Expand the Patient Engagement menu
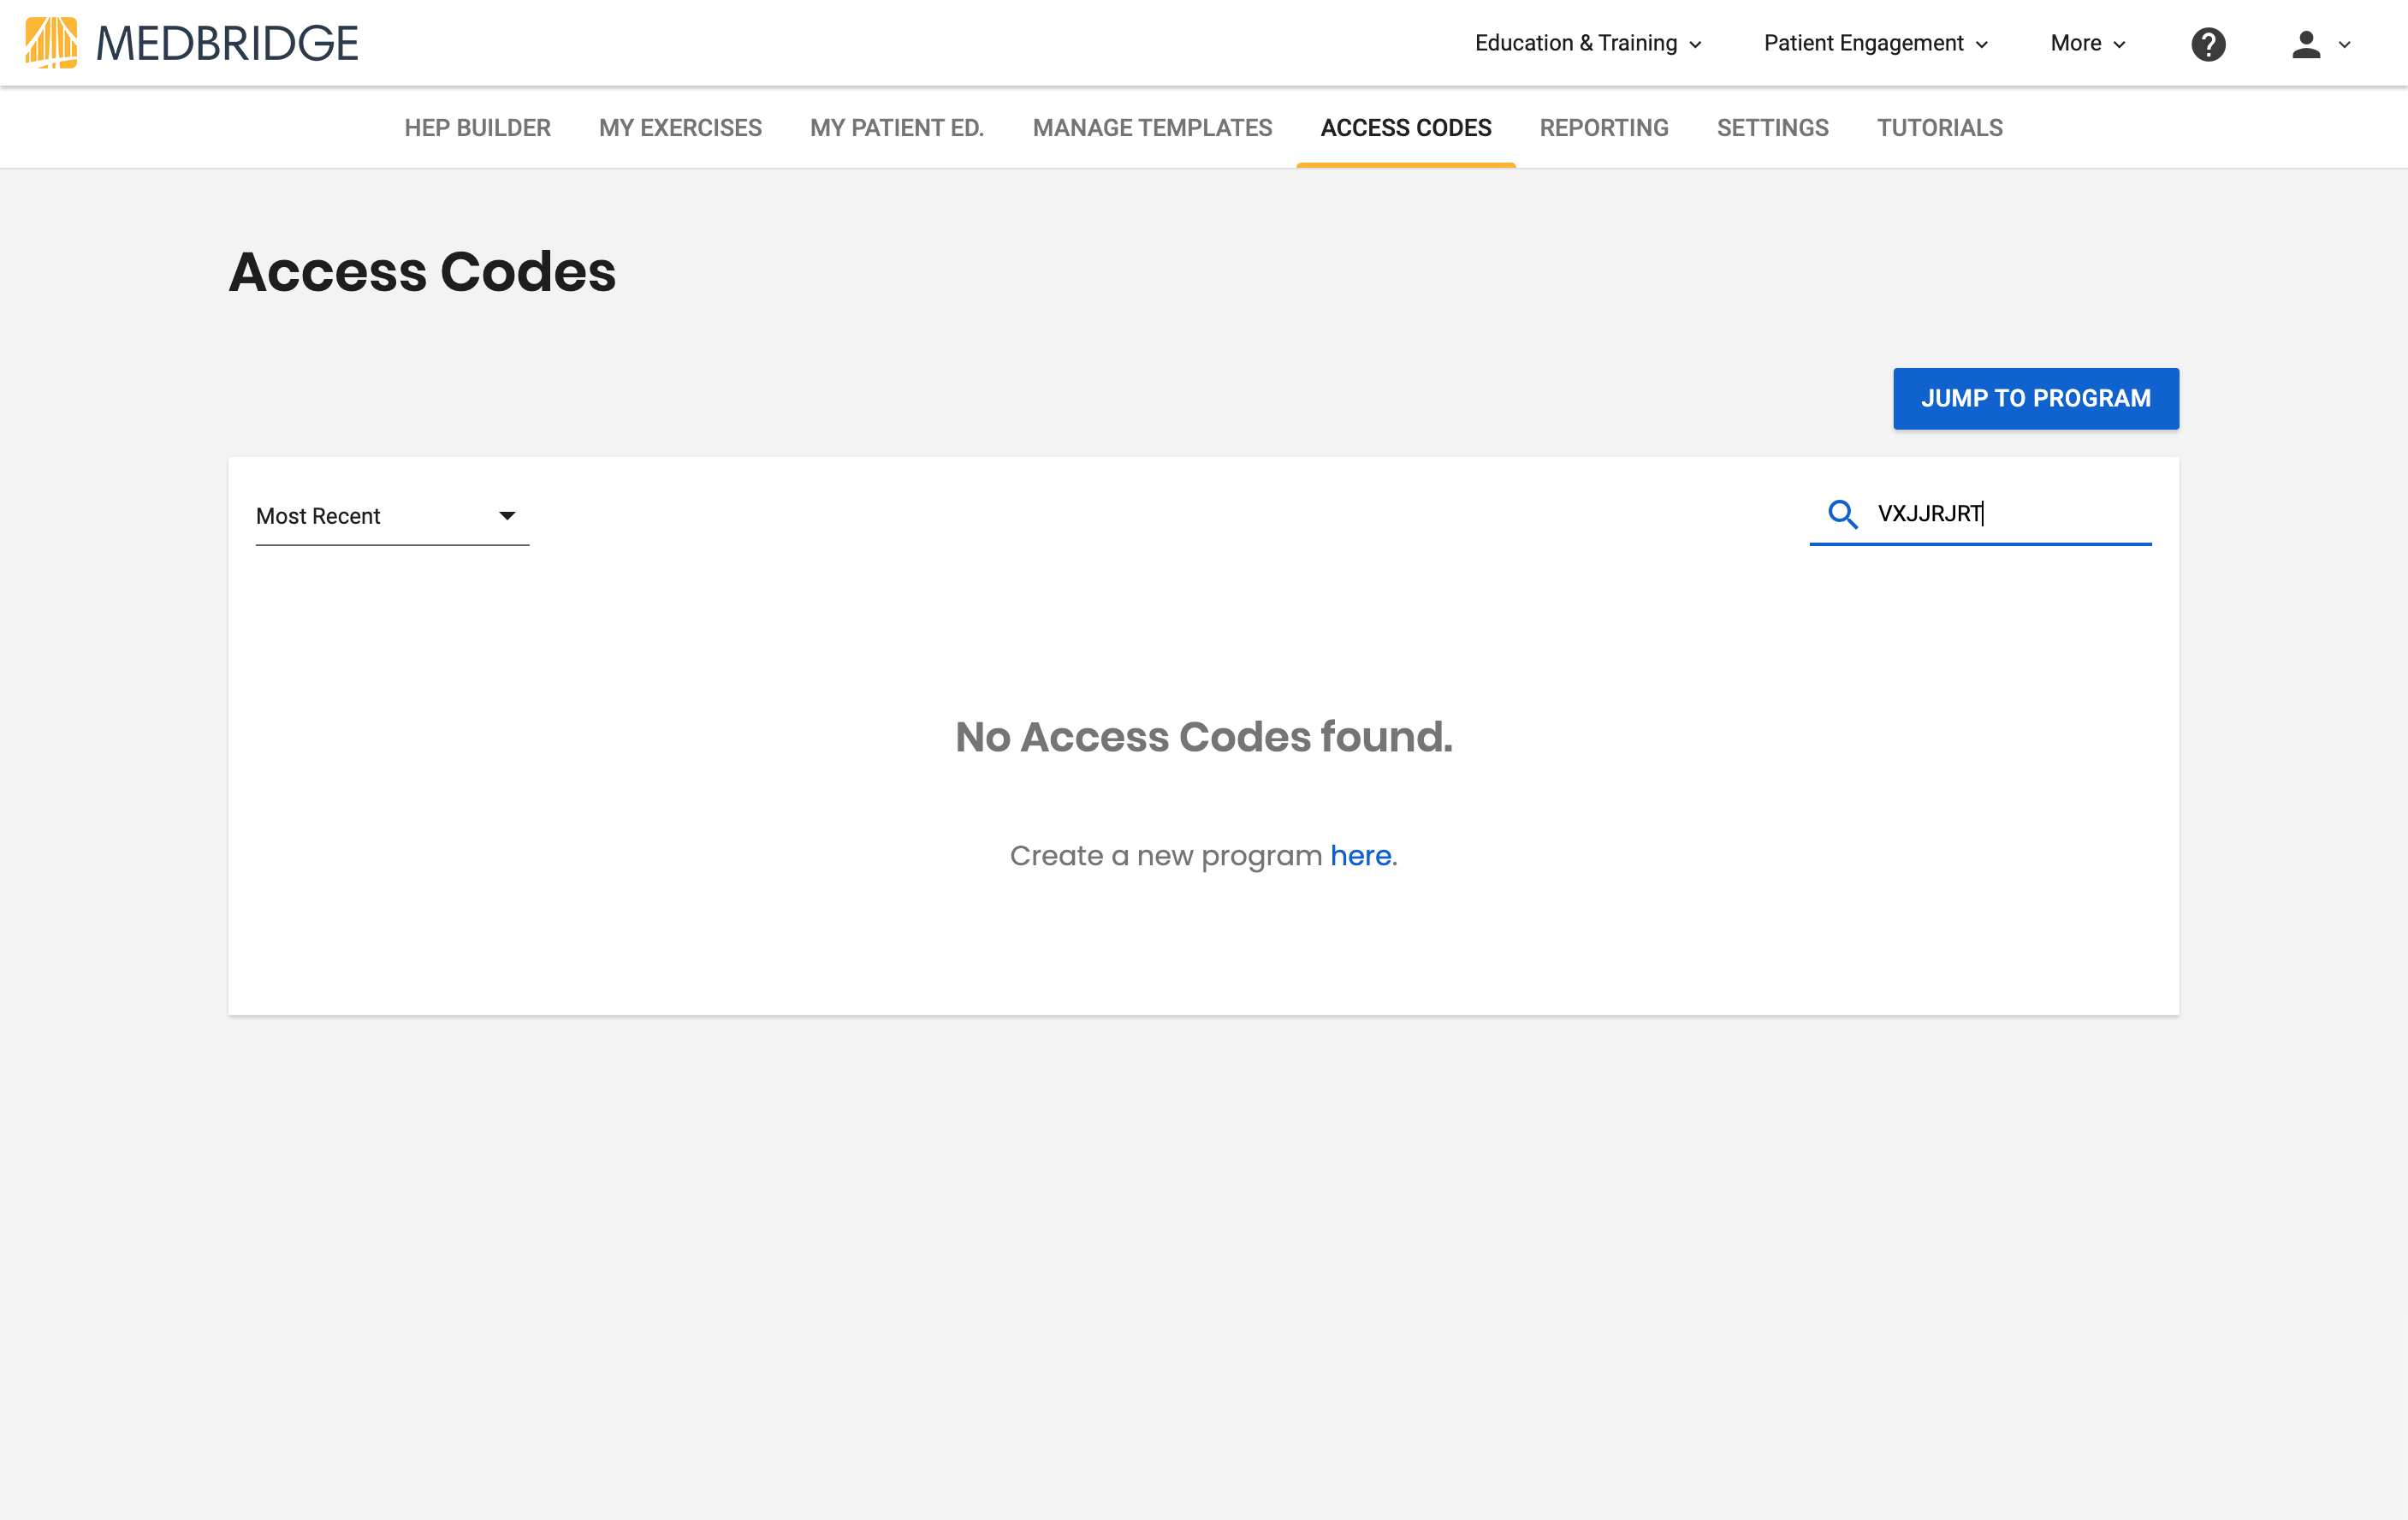The image size is (2408, 1520). click(1876, 43)
